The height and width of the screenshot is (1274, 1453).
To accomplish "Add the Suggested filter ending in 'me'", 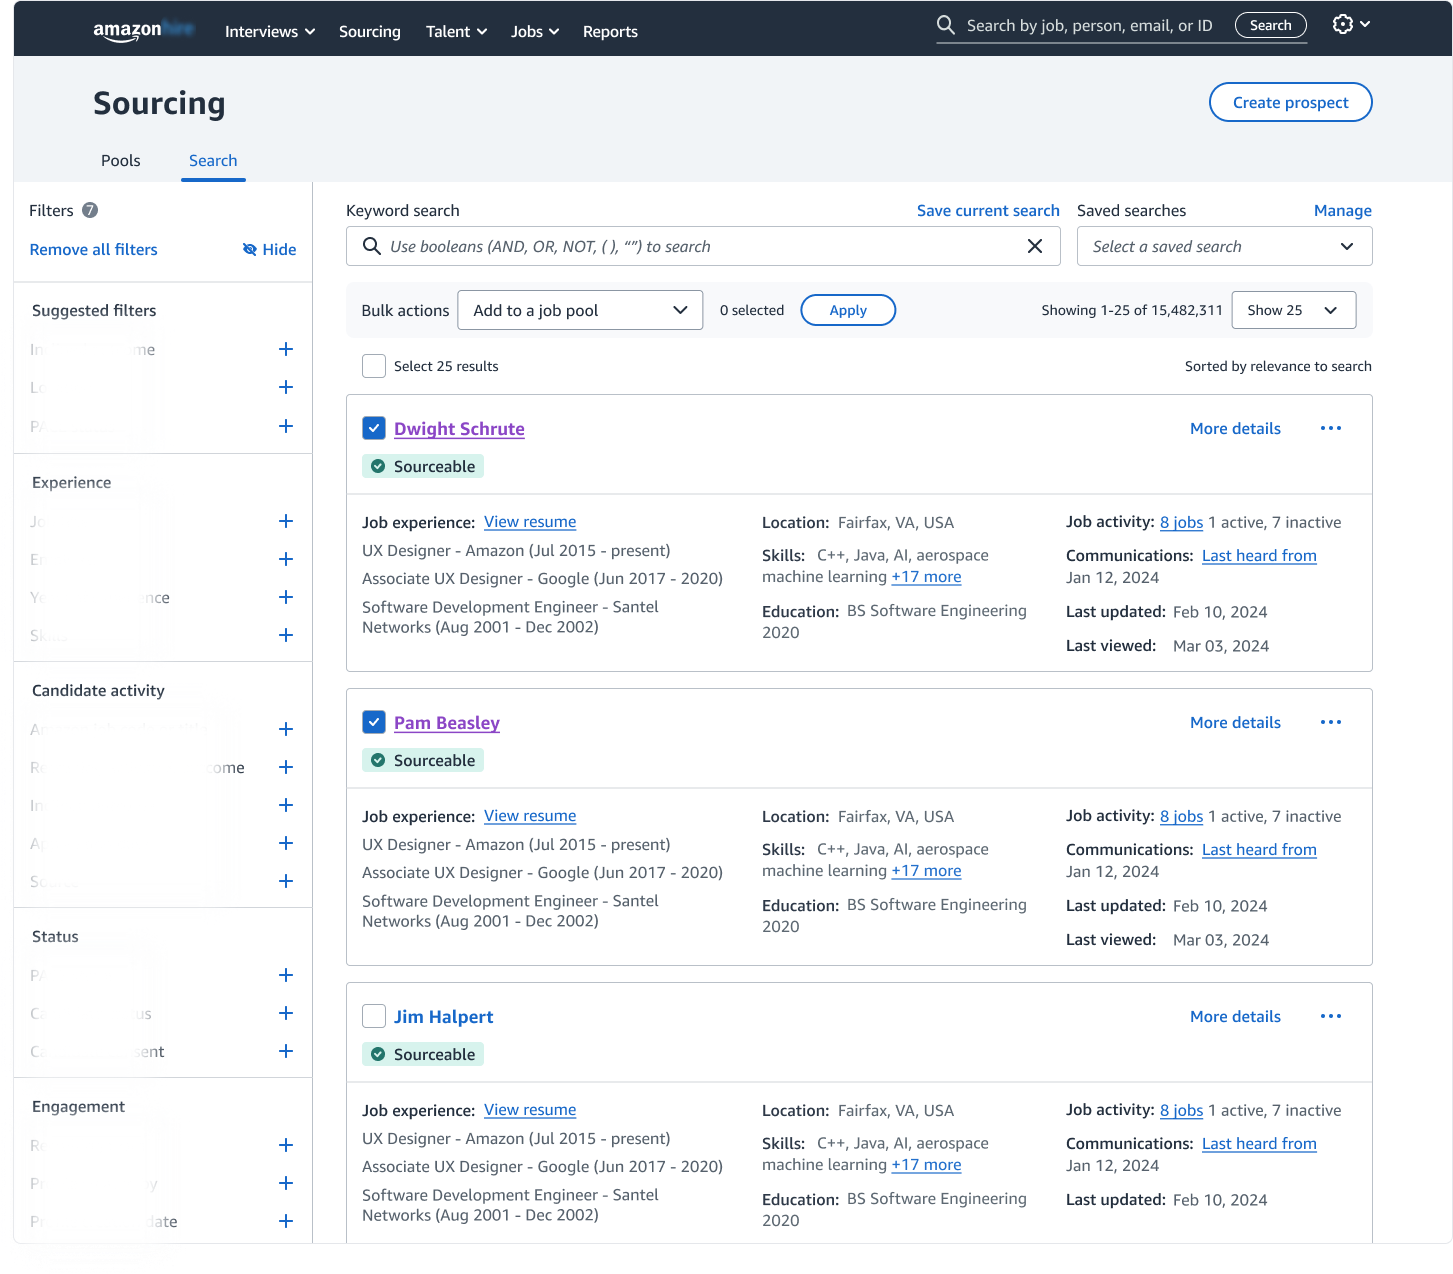I will (x=286, y=349).
